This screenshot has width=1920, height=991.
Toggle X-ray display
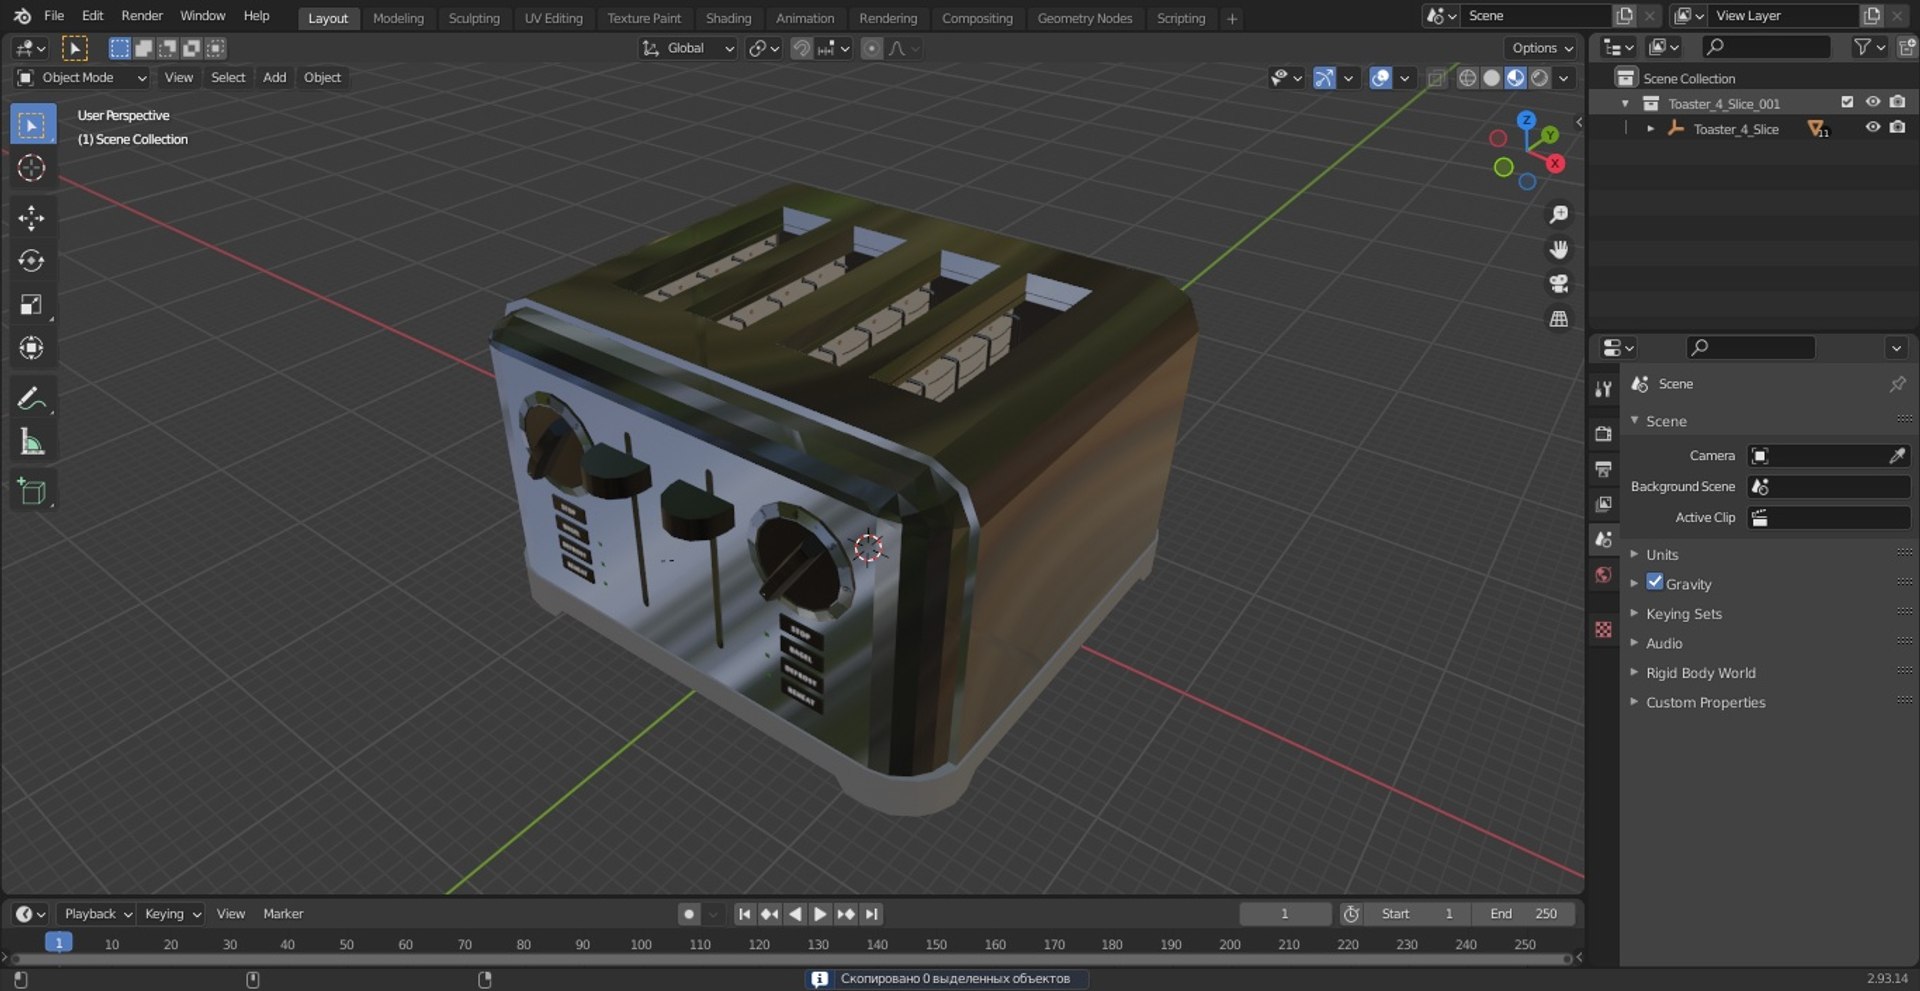pos(1436,78)
